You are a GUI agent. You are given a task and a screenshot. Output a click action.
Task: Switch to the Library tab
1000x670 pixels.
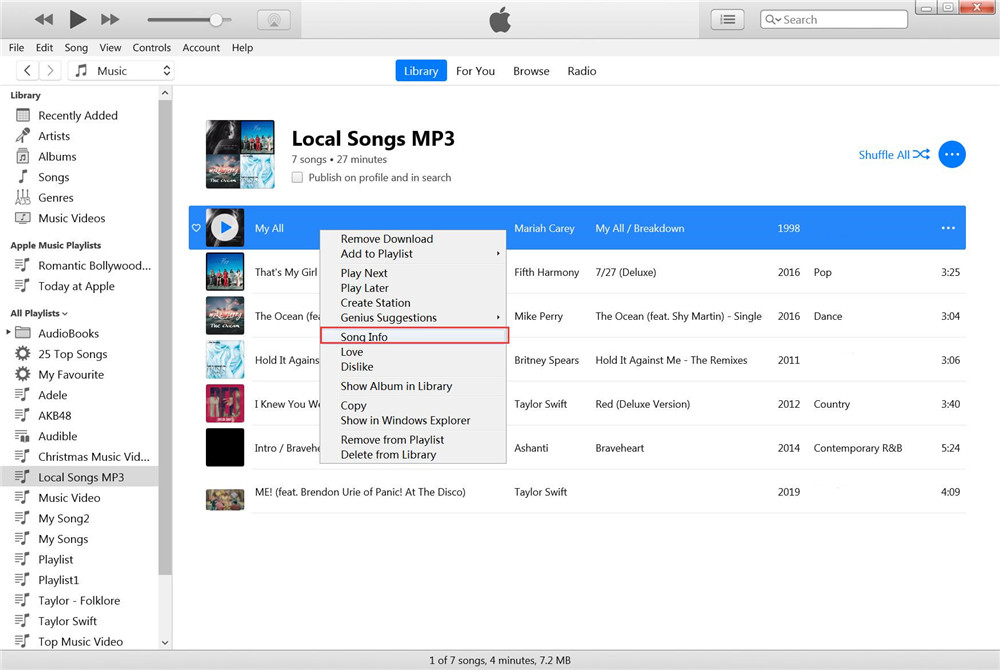[421, 71]
